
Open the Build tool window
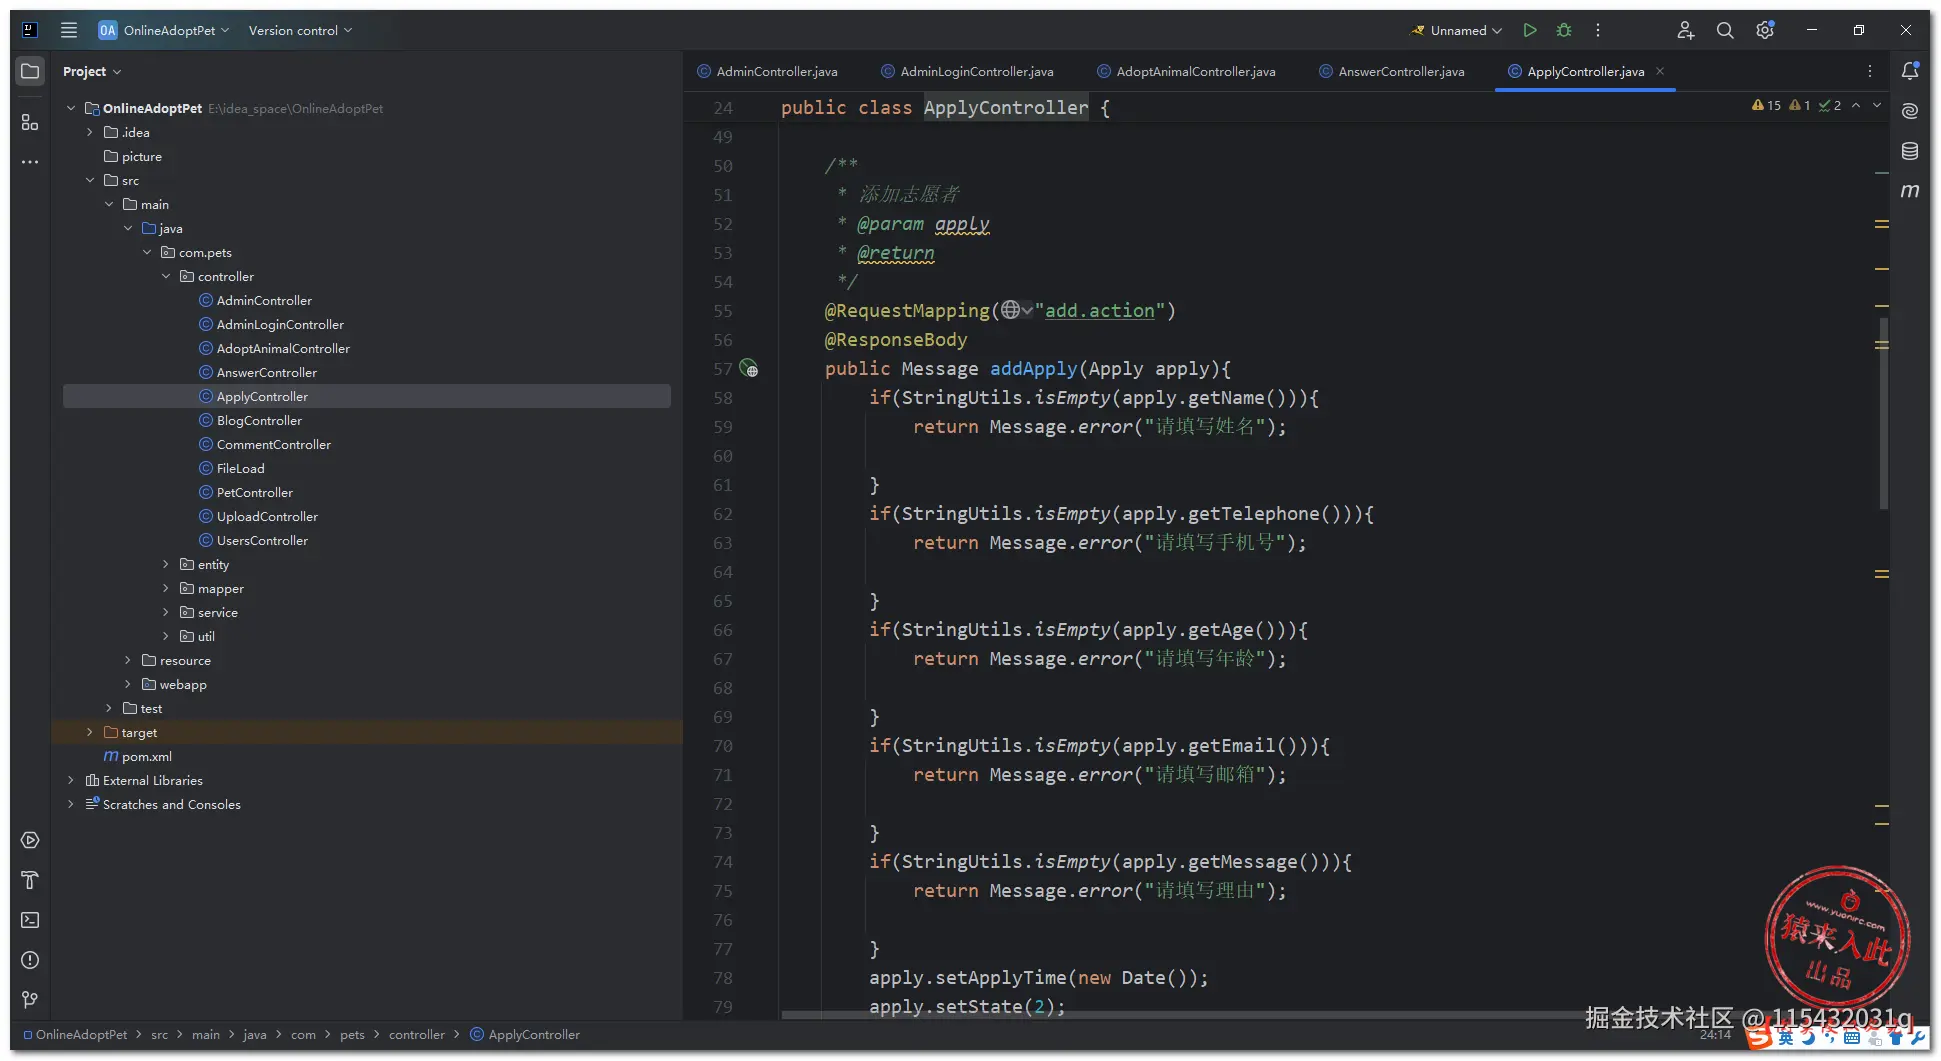[30, 880]
